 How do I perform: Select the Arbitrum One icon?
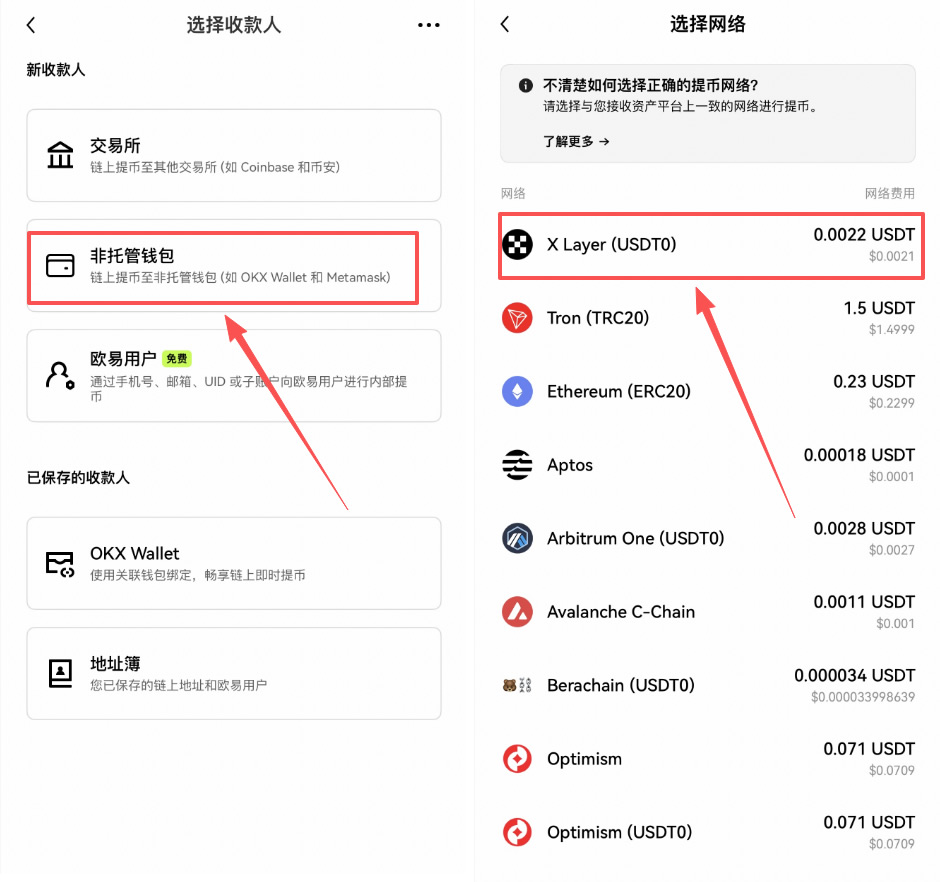coord(517,538)
